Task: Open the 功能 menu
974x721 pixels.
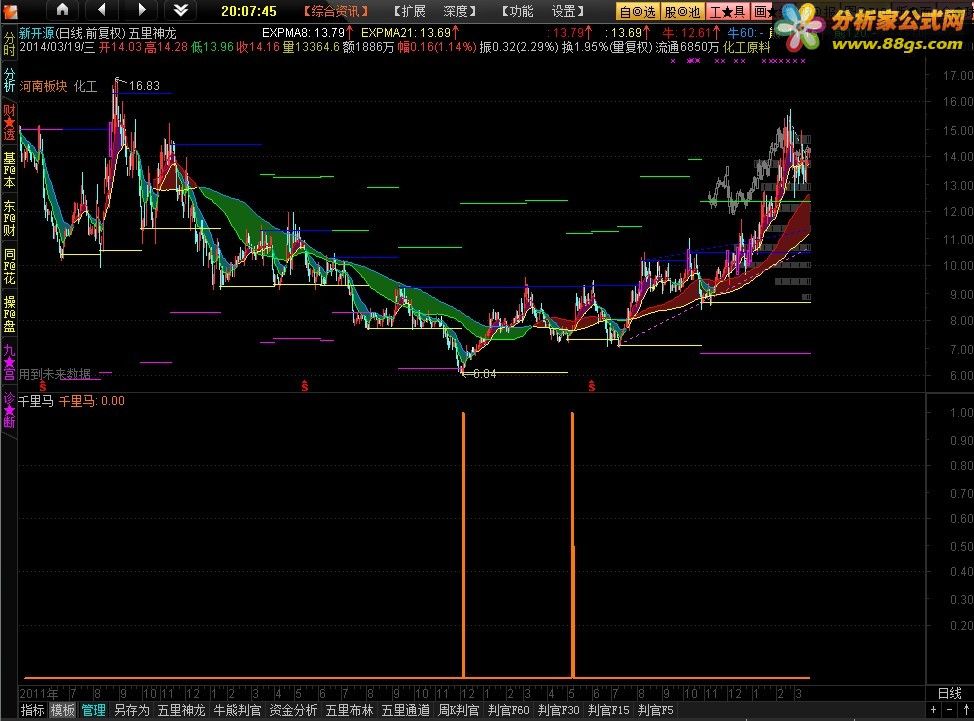Action: tap(517, 11)
